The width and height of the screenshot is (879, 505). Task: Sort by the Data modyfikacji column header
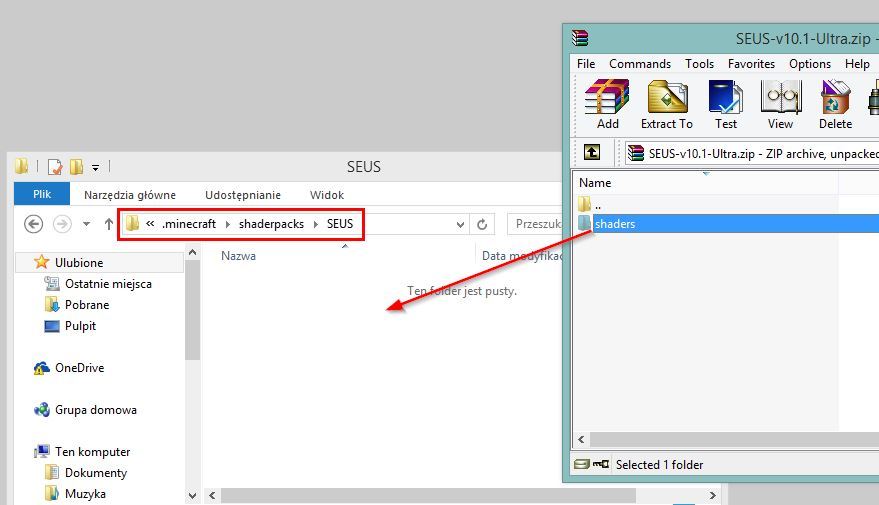click(x=521, y=256)
